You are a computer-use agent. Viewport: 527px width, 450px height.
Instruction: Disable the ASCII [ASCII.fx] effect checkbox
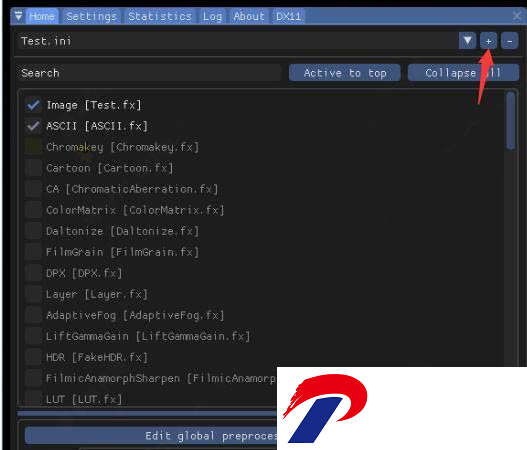(33, 126)
